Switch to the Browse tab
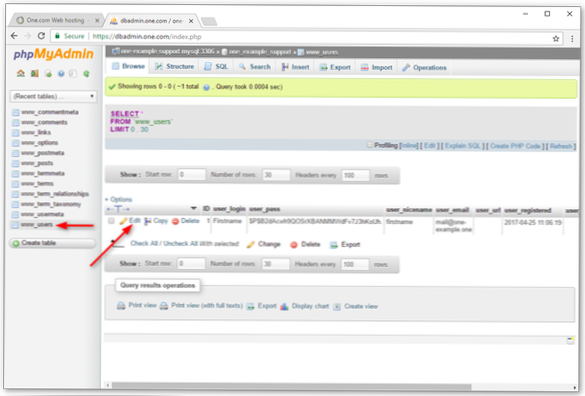585x396 pixels. coord(128,66)
